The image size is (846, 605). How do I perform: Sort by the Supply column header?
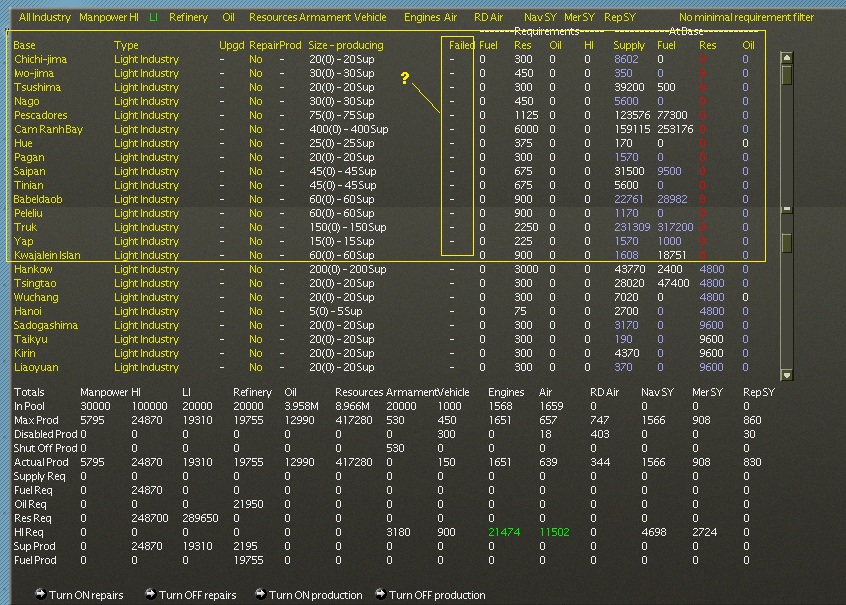point(629,45)
